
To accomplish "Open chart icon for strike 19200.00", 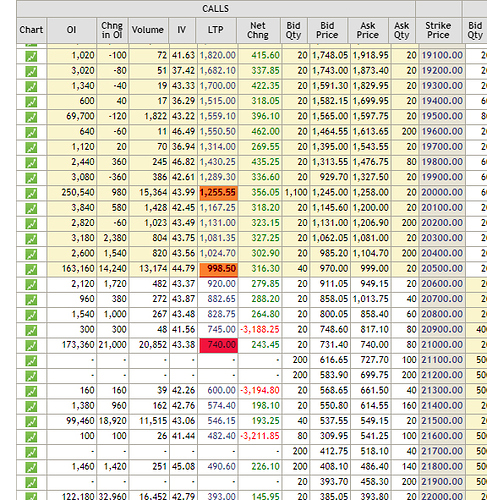I will 31,71.
